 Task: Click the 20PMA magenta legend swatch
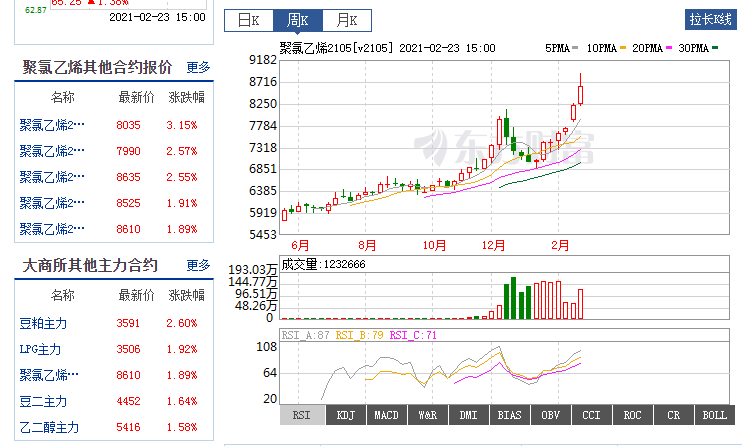[x=669, y=48]
